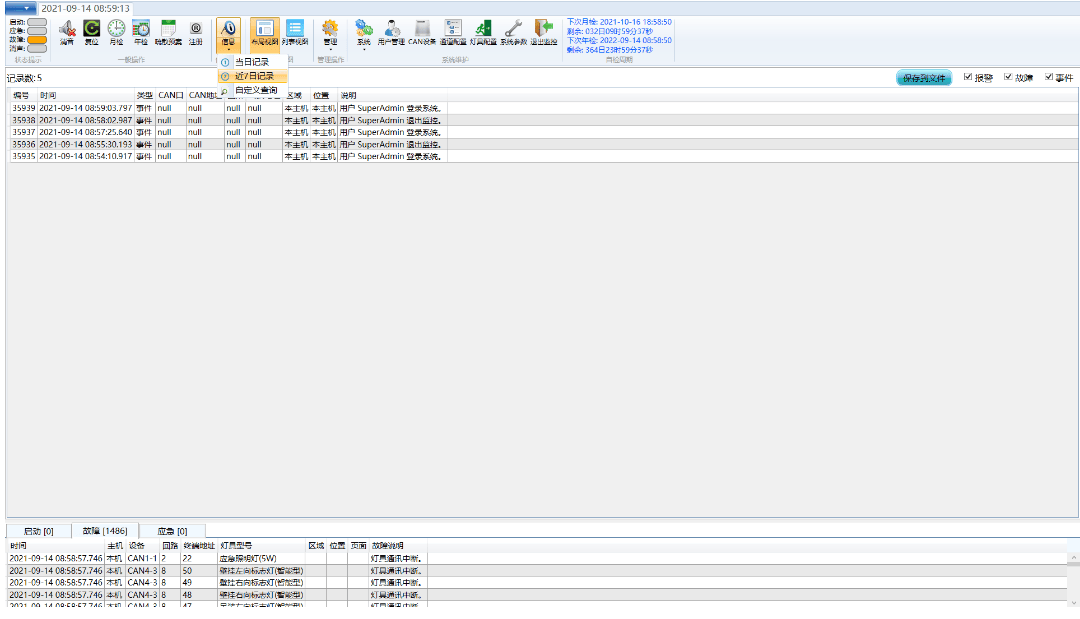
Task: Toggle the 故障 fault checkbox
Action: (x=1008, y=77)
